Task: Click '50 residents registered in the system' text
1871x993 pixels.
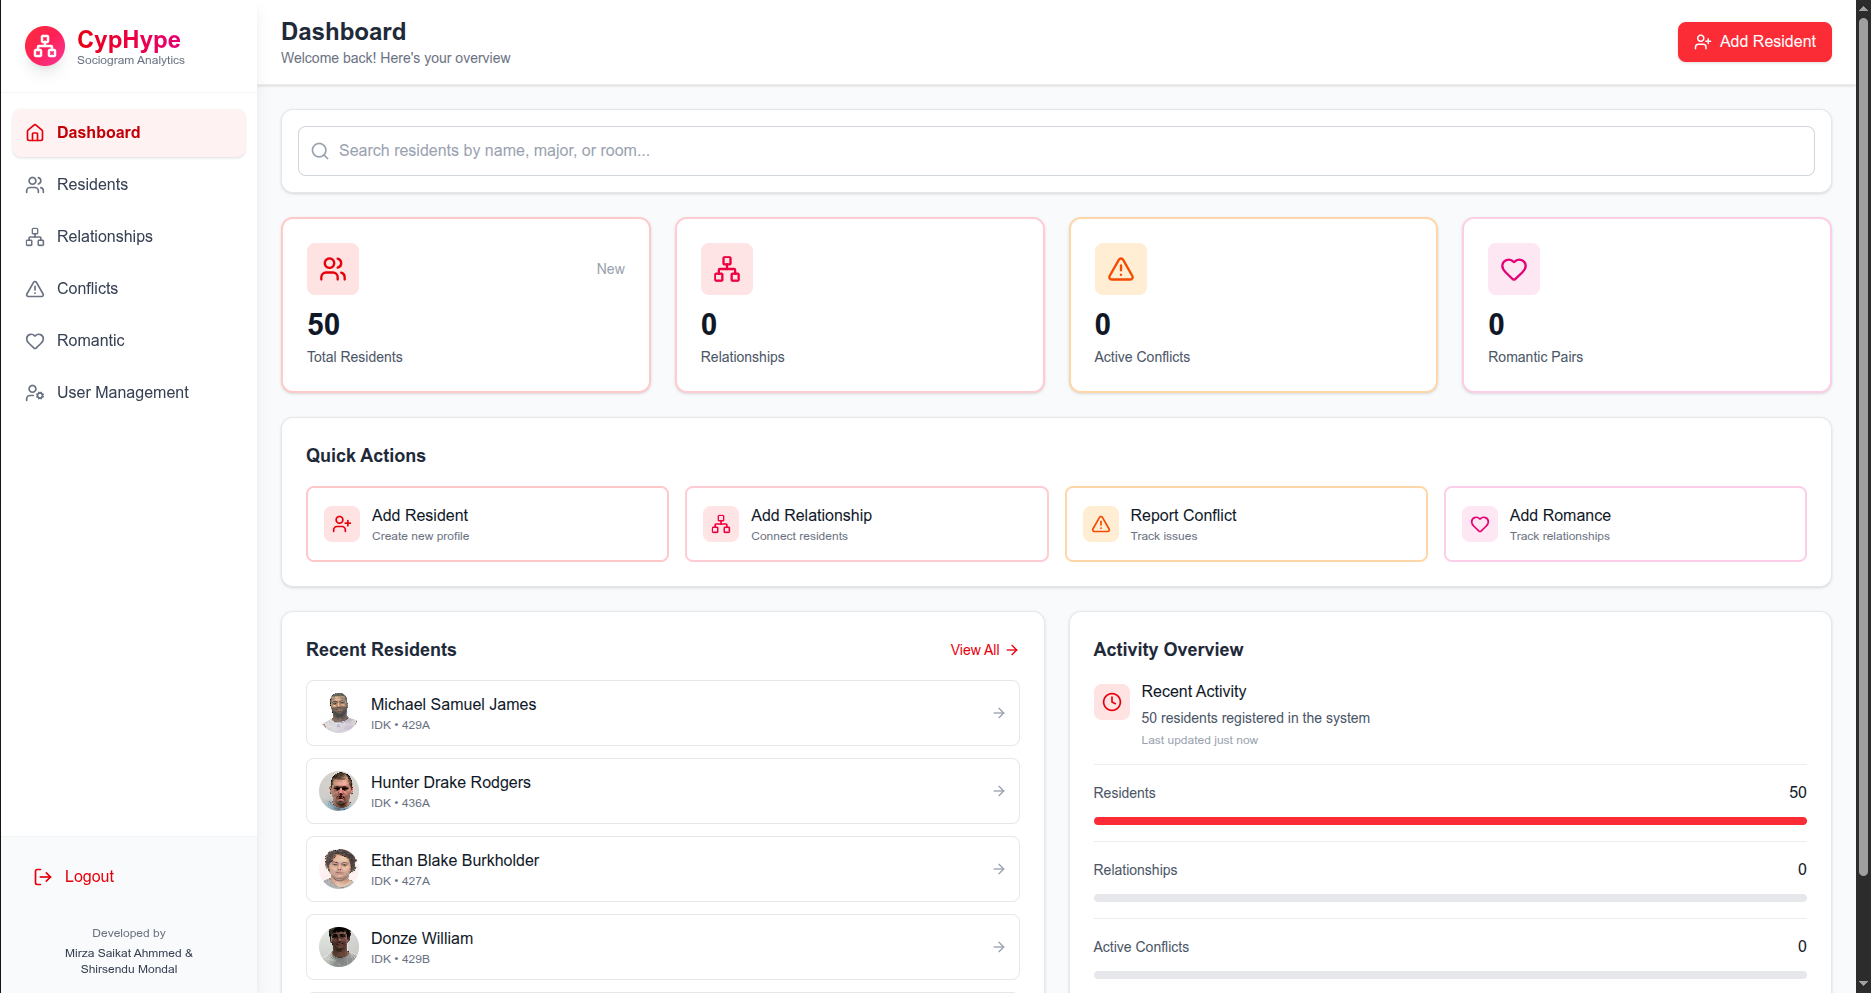Action: [1256, 718]
